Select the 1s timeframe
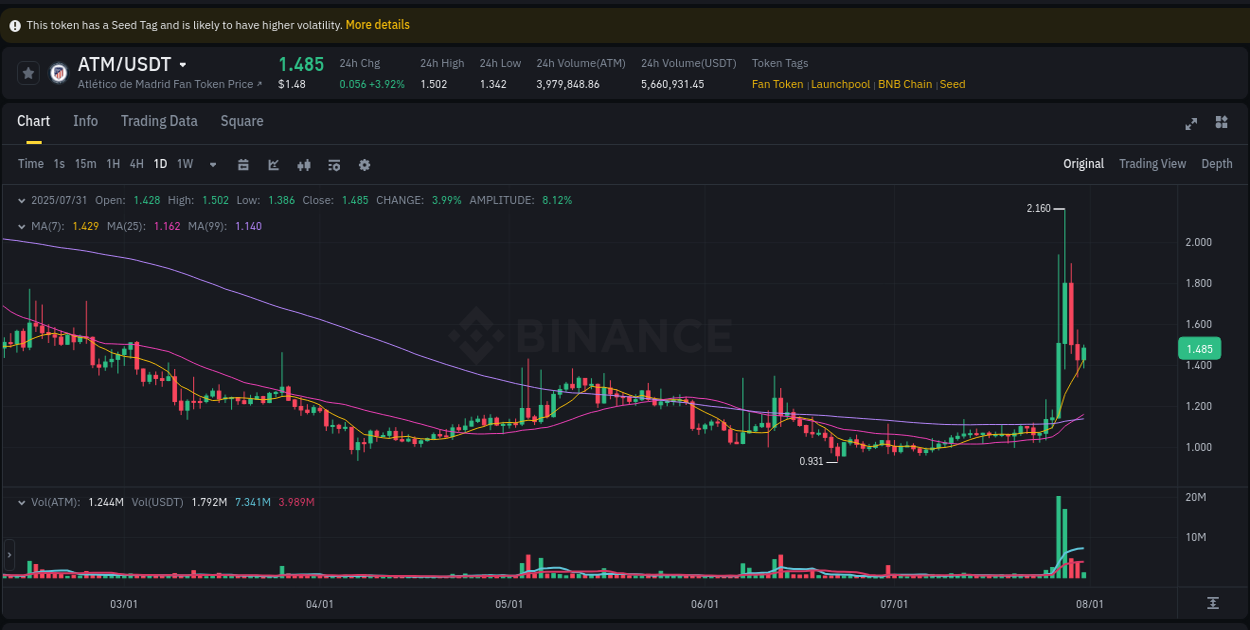This screenshot has height=630, width=1250. (58, 164)
